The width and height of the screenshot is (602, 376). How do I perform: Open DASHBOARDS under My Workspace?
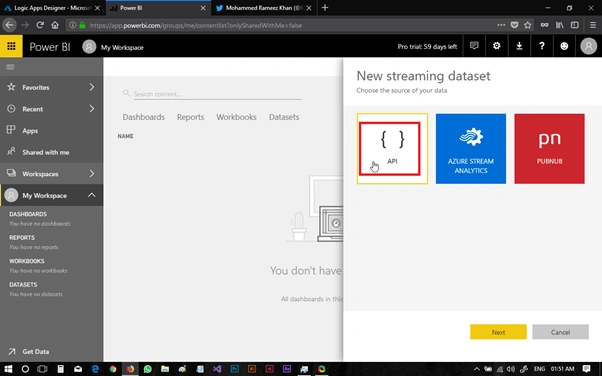28,214
